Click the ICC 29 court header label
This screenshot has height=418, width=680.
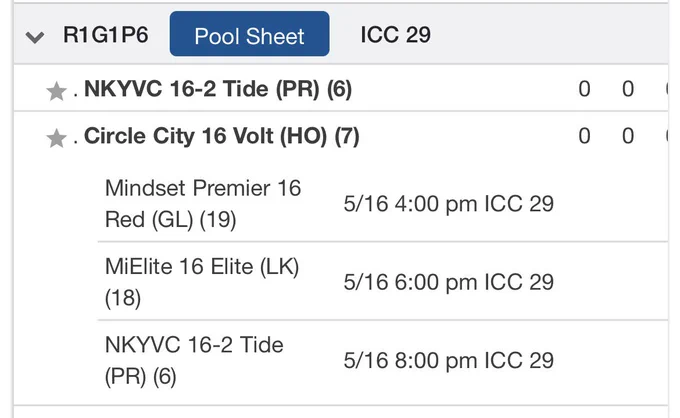pos(396,35)
